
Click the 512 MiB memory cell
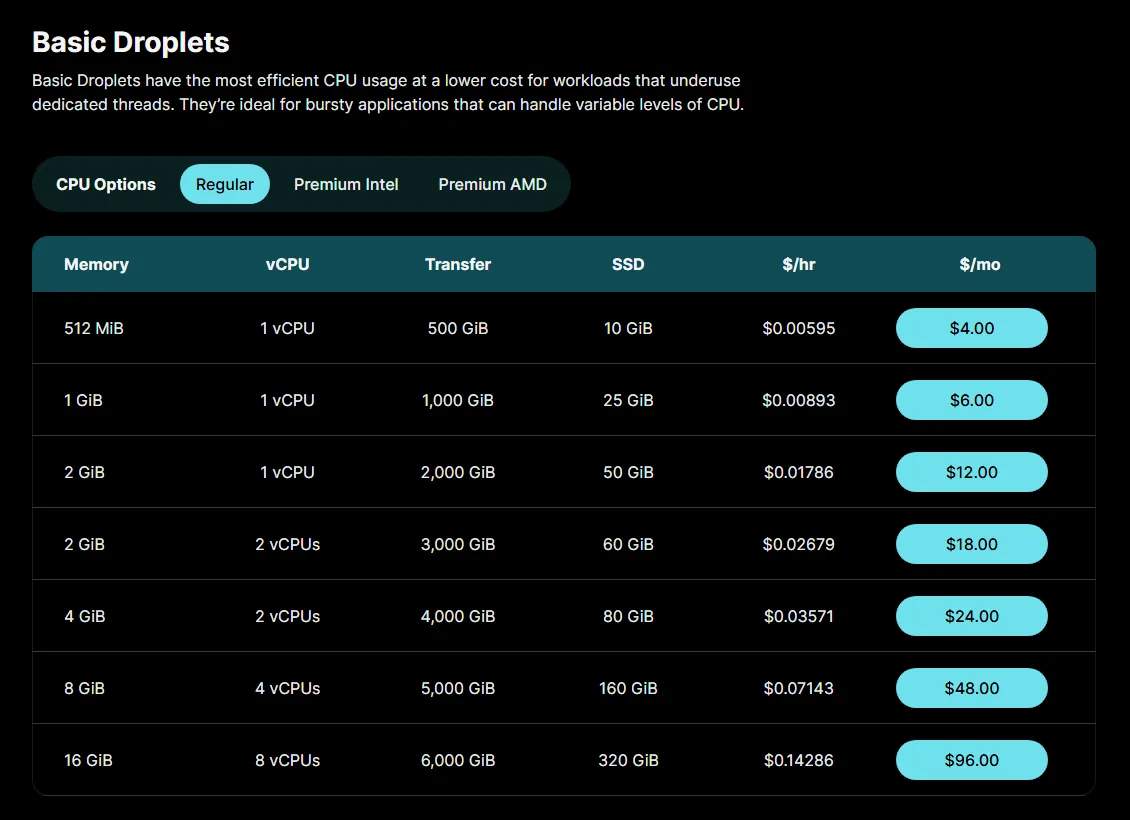[94, 329]
